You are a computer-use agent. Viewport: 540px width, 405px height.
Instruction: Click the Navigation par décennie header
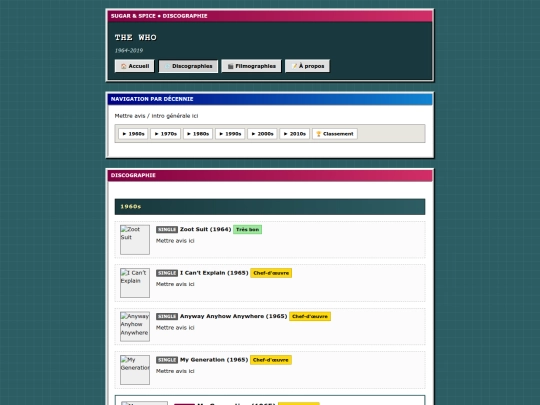point(270,99)
